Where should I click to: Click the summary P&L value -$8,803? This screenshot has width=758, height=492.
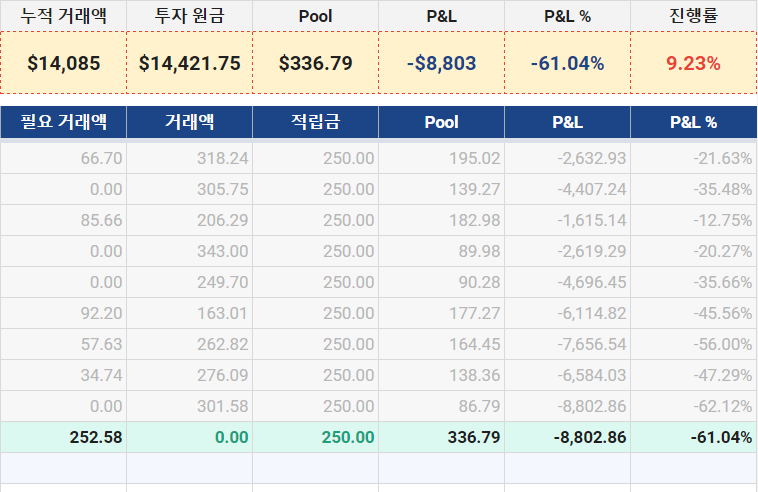point(441,63)
